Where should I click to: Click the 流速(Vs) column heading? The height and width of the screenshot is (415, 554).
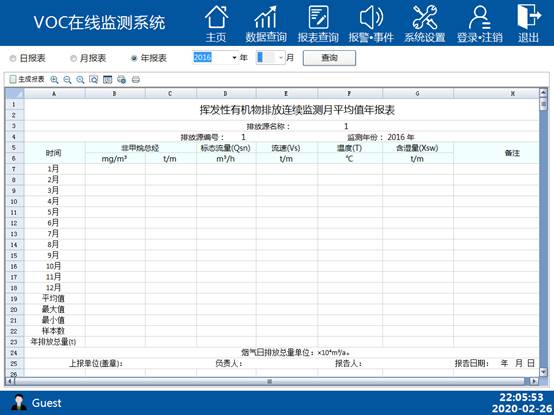tap(286, 148)
